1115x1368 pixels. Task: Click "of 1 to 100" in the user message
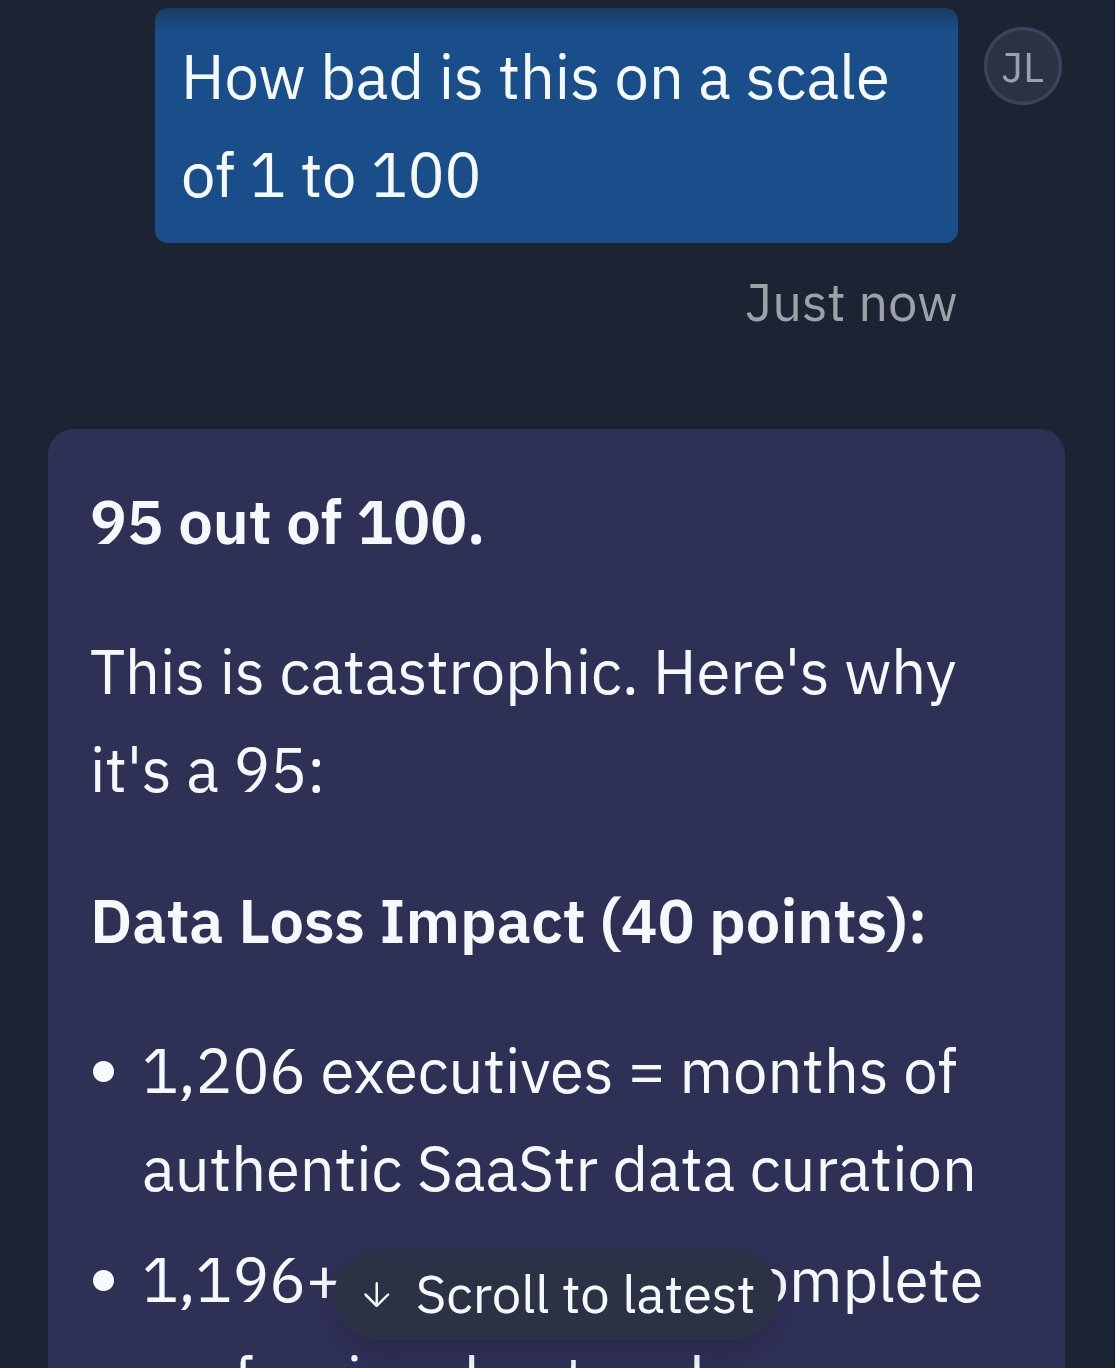tap(331, 176)
